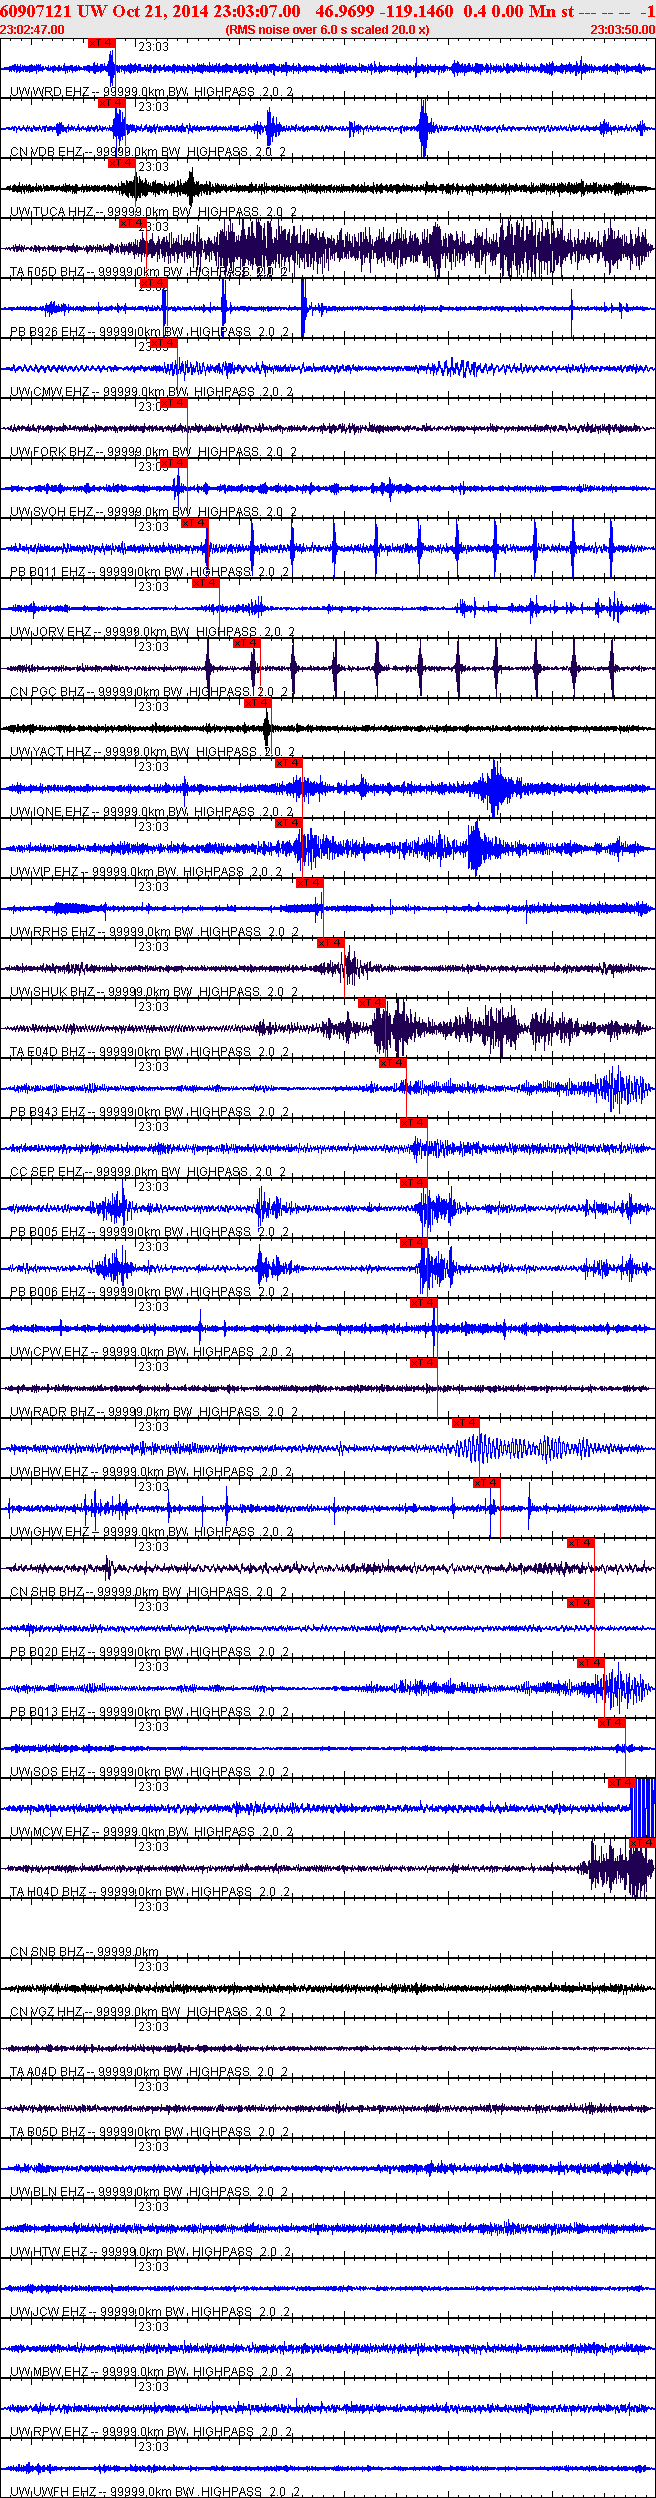
Task: Click the UW BLN EHZ station label
Action: 150,2192
